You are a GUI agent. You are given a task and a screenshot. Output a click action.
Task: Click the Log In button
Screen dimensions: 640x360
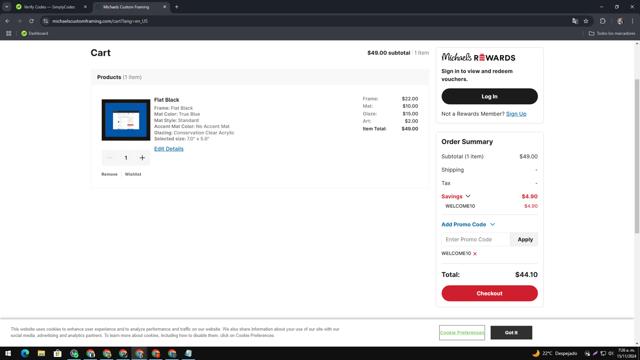489,96
